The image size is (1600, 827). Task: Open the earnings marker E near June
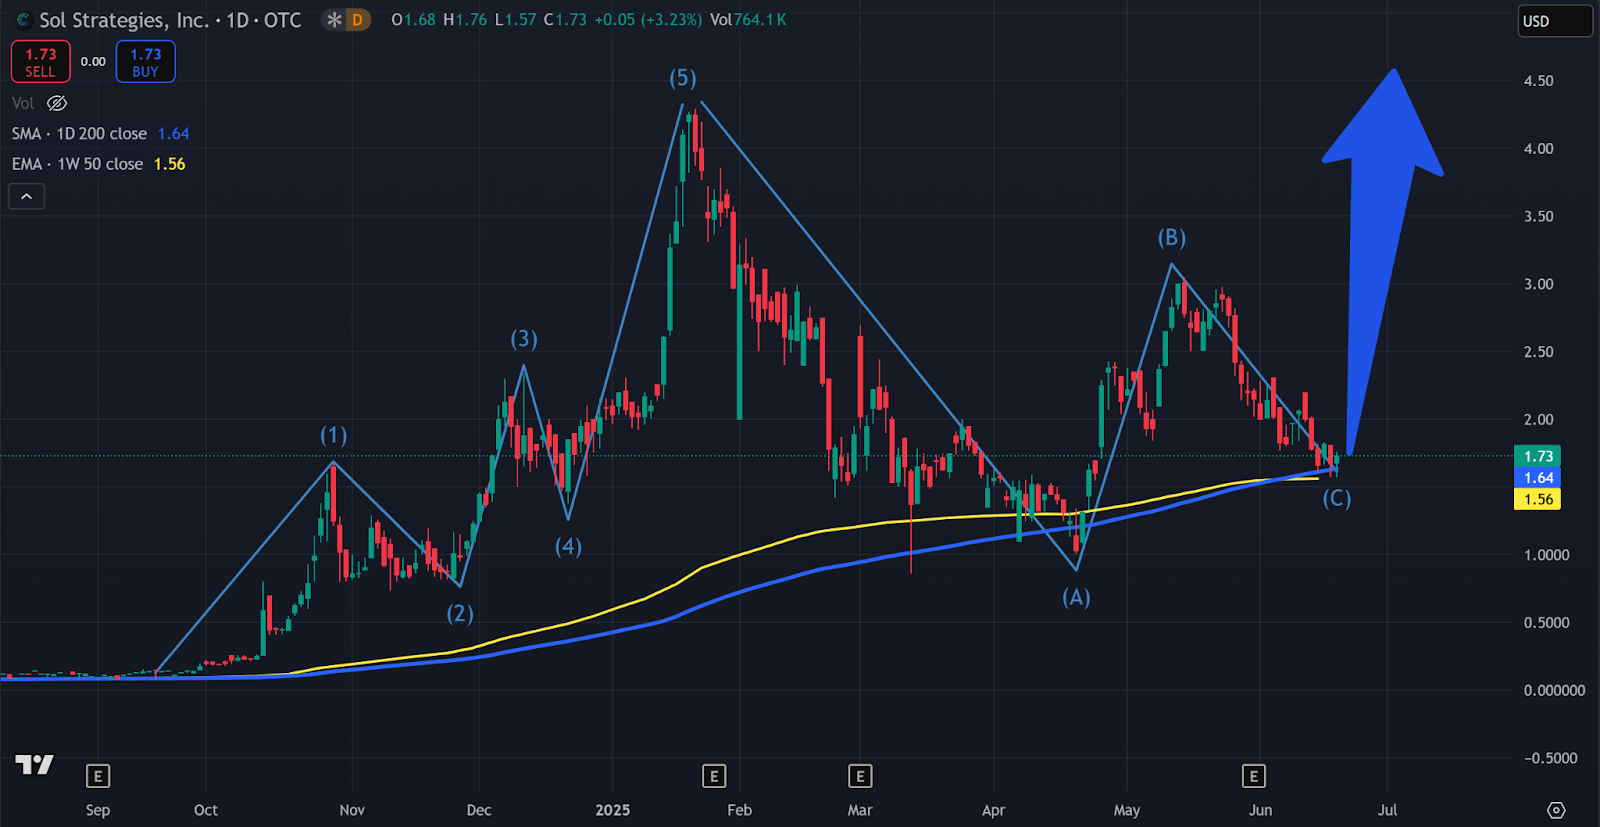click(x=1253, y=776)
